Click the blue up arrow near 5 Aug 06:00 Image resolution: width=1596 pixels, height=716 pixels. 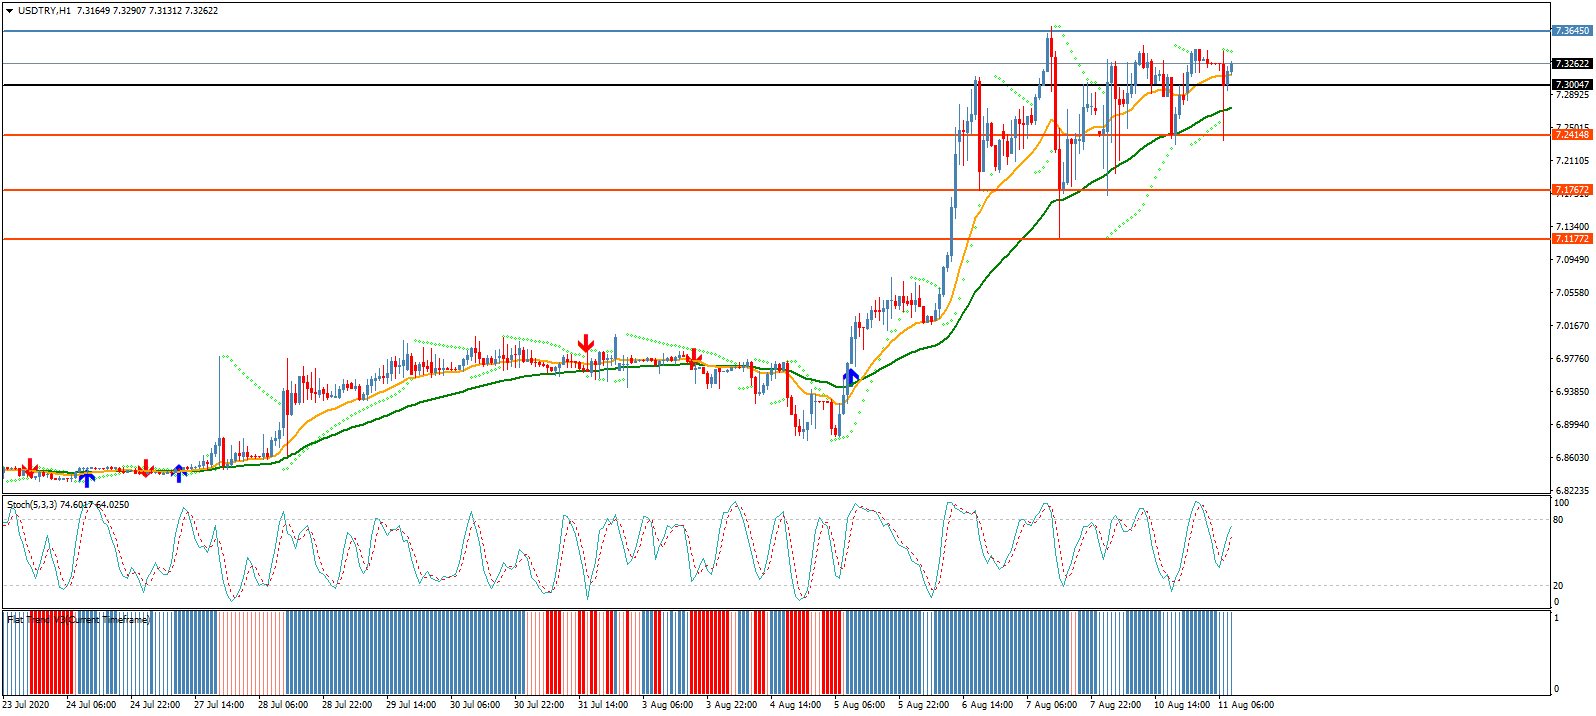(x=851, y=377)
